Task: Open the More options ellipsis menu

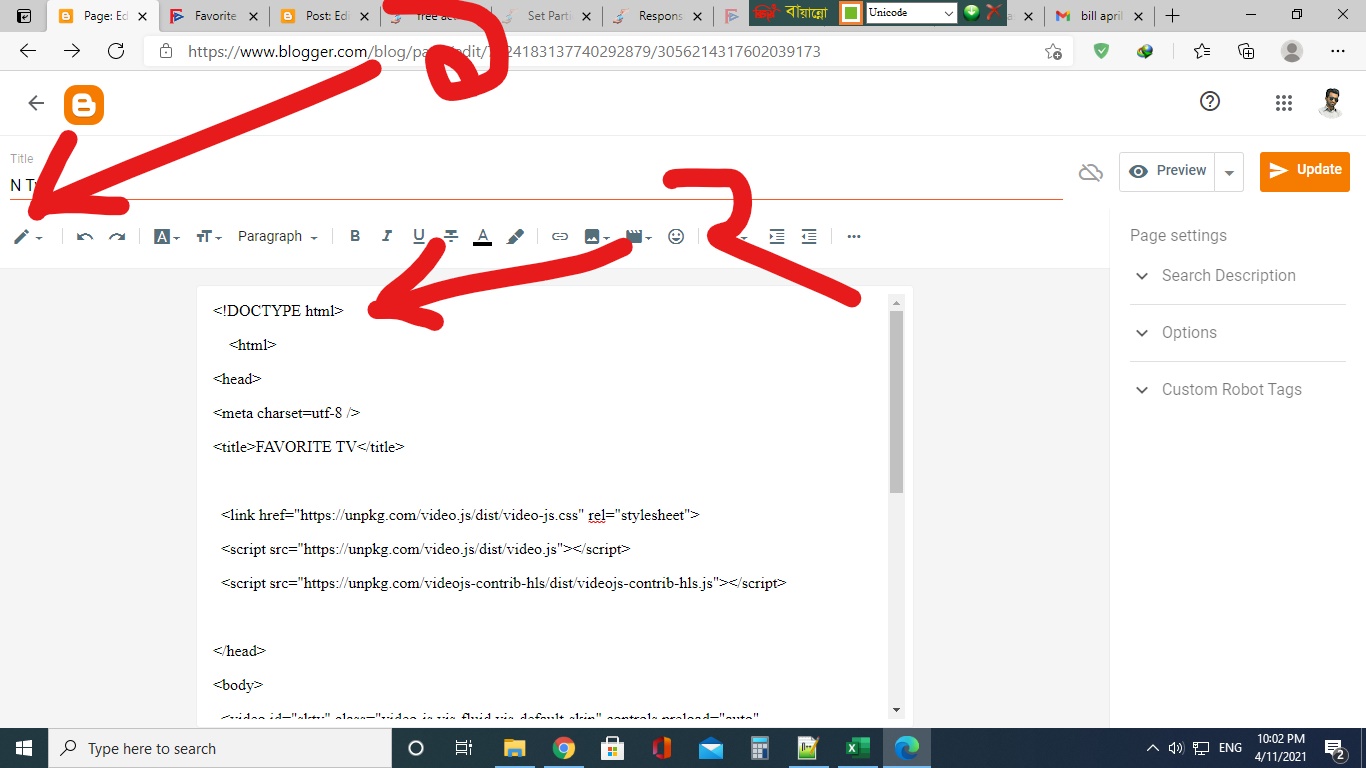Action: coord(853,236)
